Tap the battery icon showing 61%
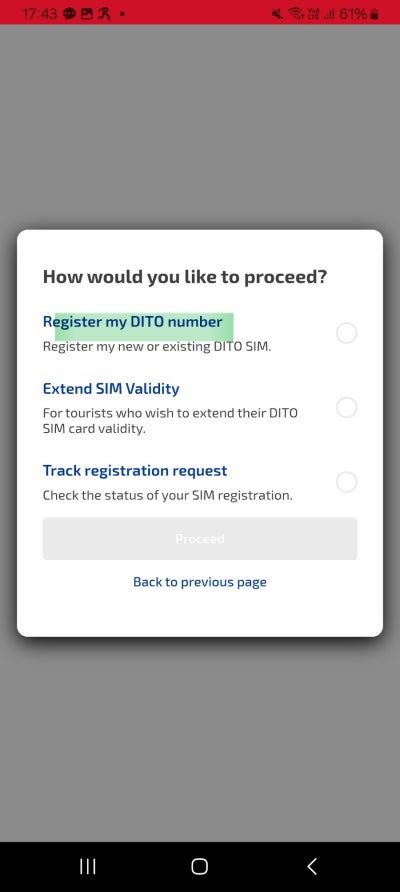Screen dimensions: 400x892 pyautogui.click(x=374, y=14)
